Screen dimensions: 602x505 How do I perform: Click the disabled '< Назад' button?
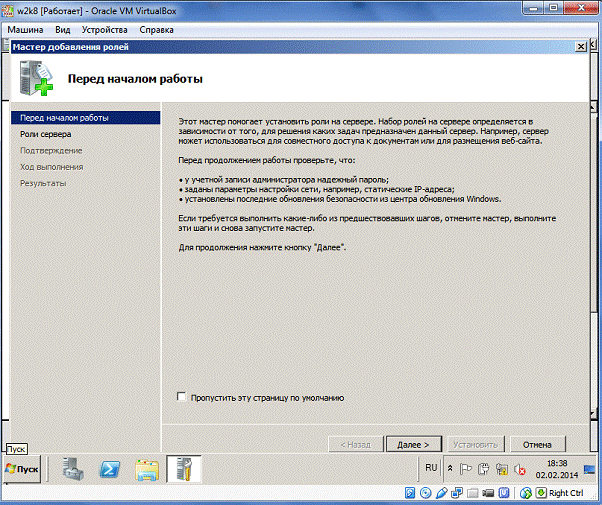(x=356, y=445)
